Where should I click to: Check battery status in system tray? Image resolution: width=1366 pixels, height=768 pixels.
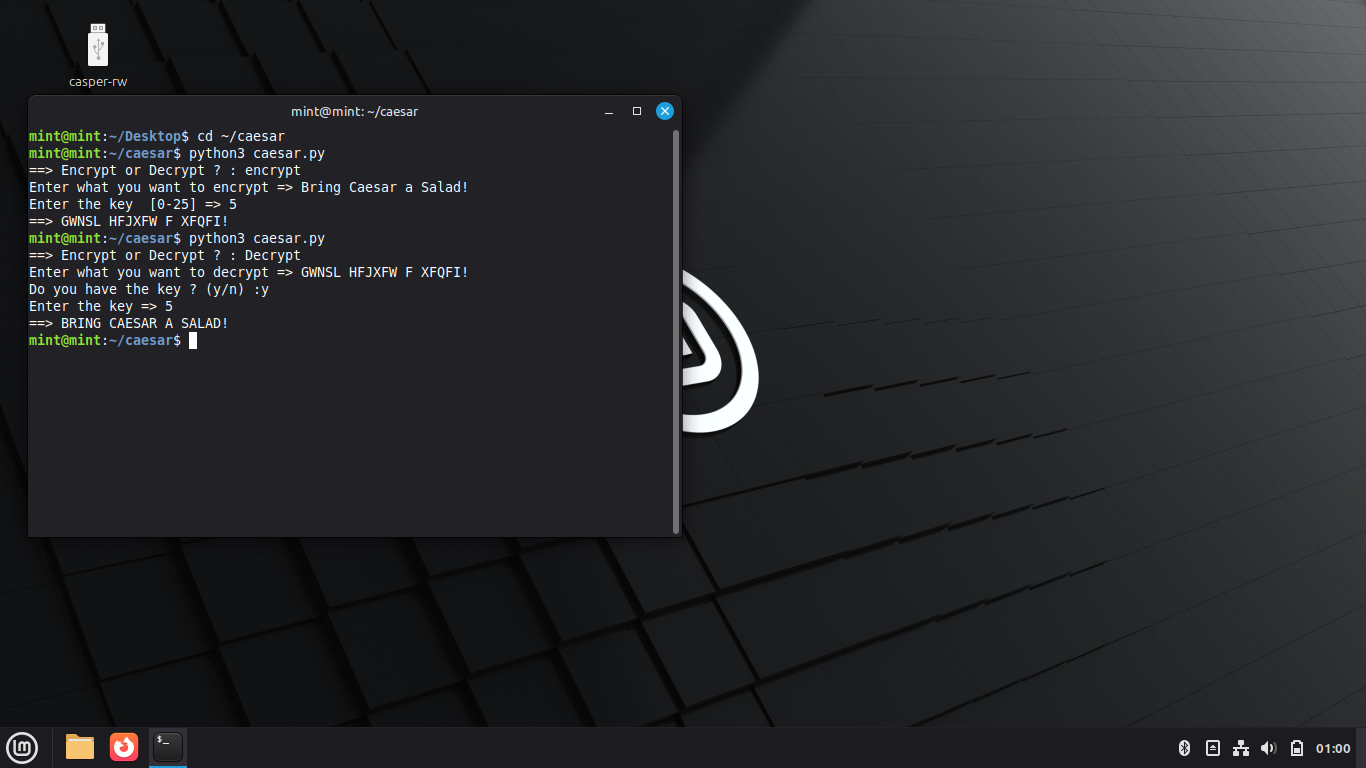point(1297,748)
